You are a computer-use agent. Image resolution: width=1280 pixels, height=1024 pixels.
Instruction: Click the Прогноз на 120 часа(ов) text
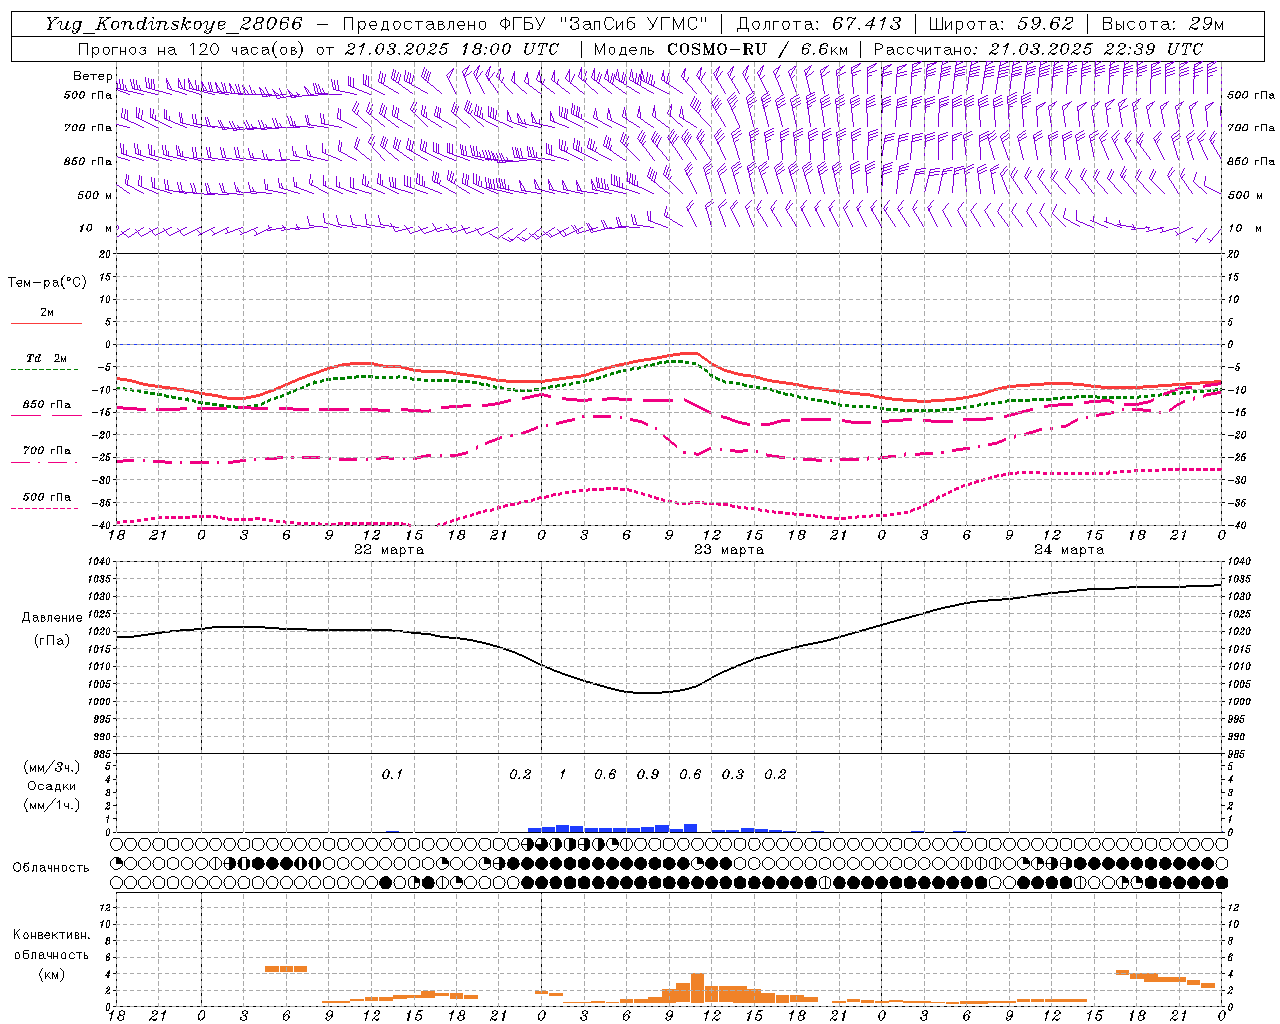[x=192, y=49]
